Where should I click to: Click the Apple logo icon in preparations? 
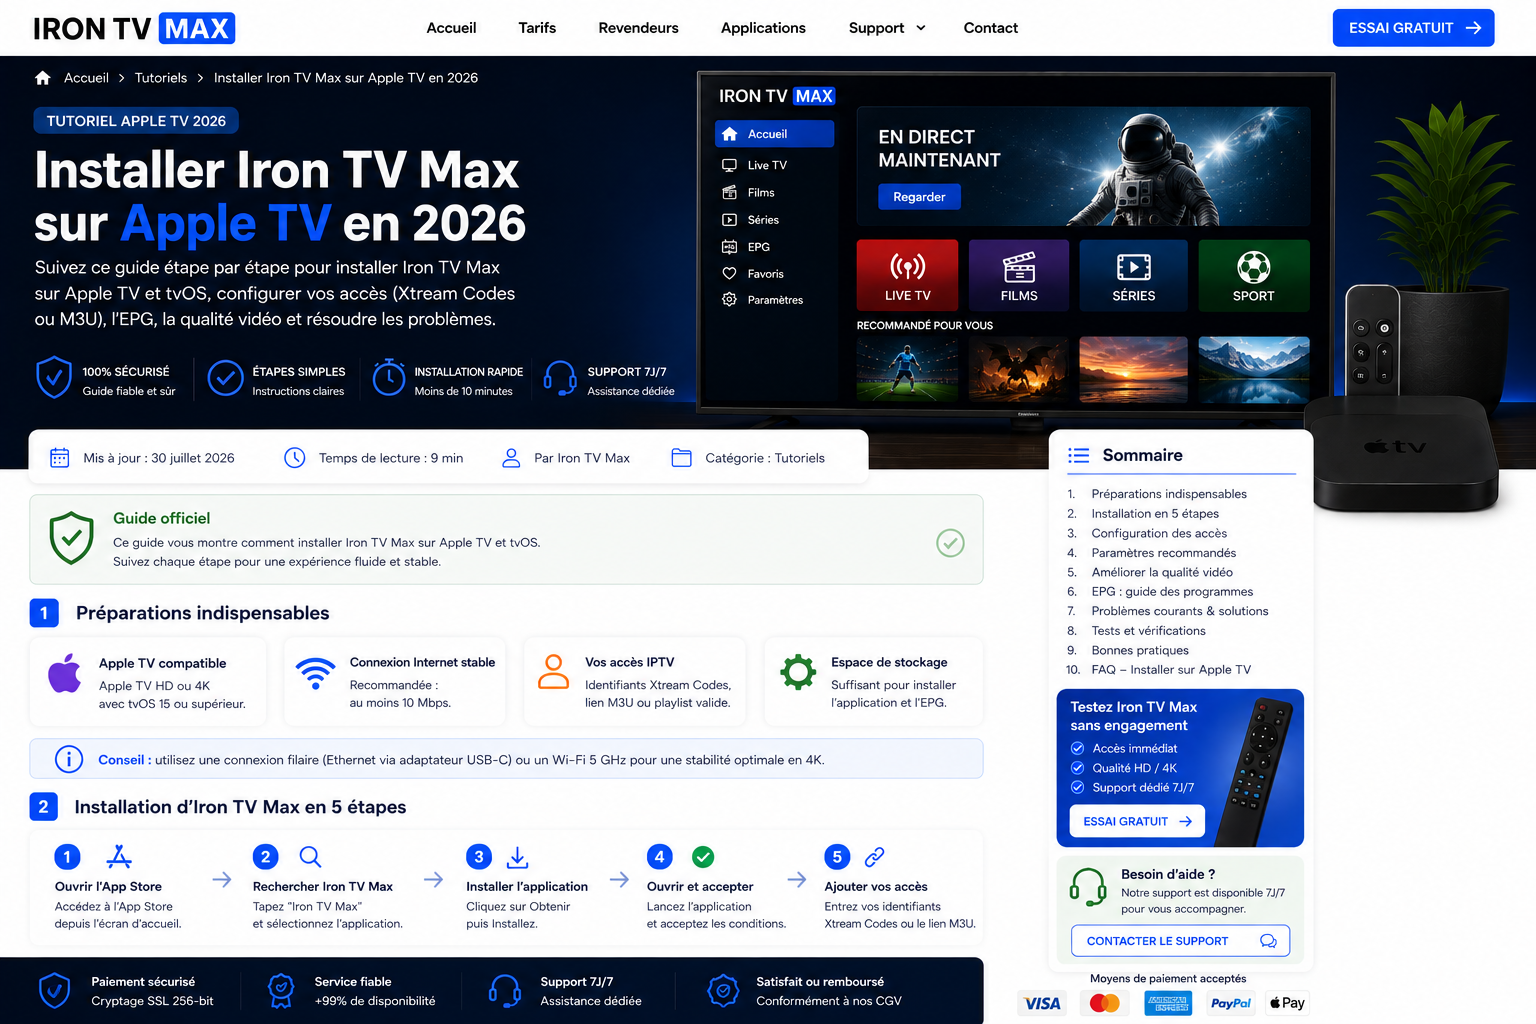coord(65,673)
